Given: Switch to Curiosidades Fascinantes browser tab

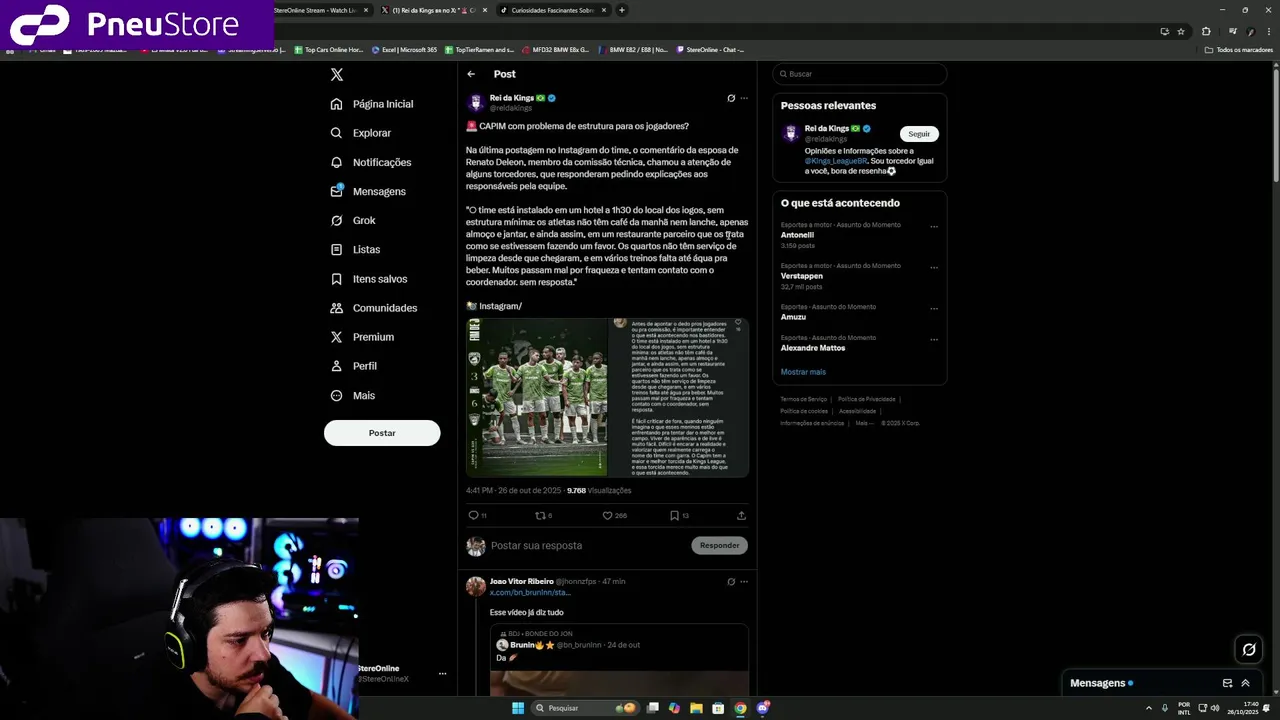Looking at the screenshot, I should click(x=552, y=10).
